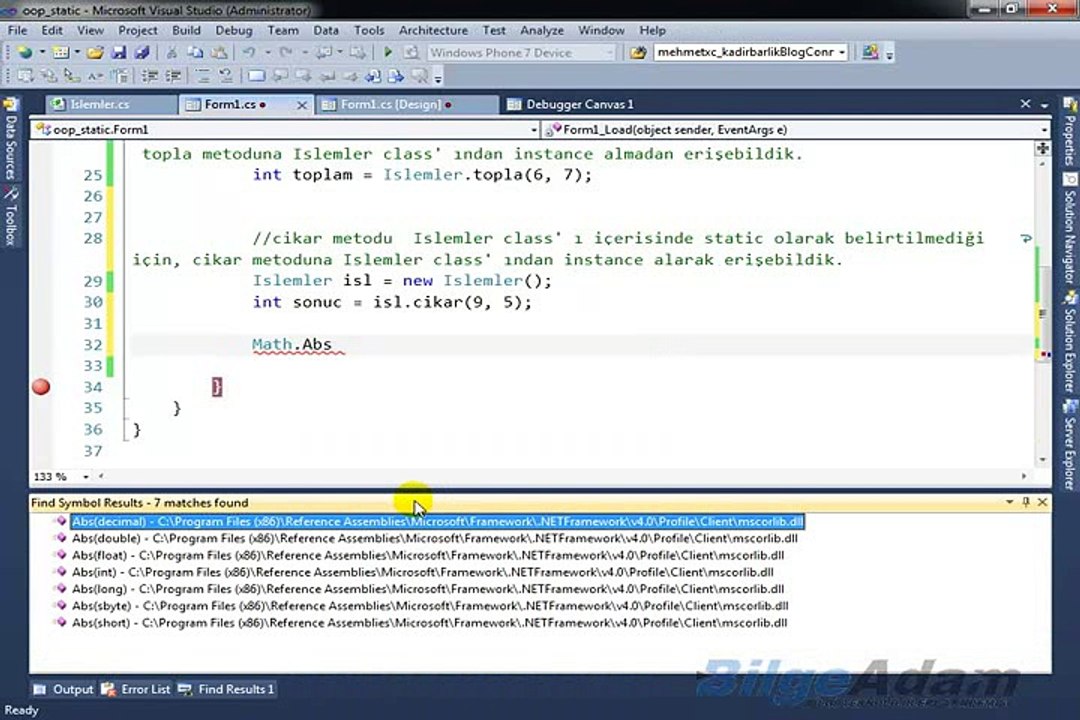
Task: Open the second toolbar options overflow arrow
Action: coord(438,77)
